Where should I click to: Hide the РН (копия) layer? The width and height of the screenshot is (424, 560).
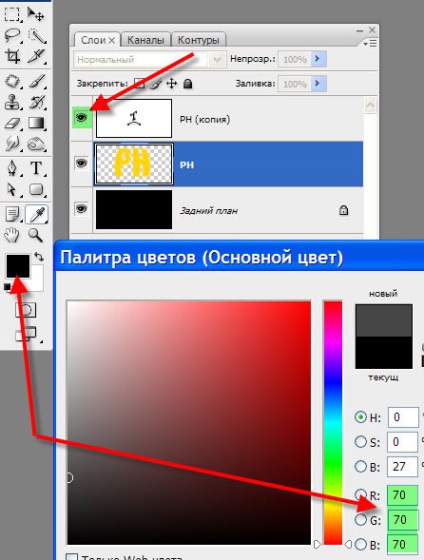point(81,117)
